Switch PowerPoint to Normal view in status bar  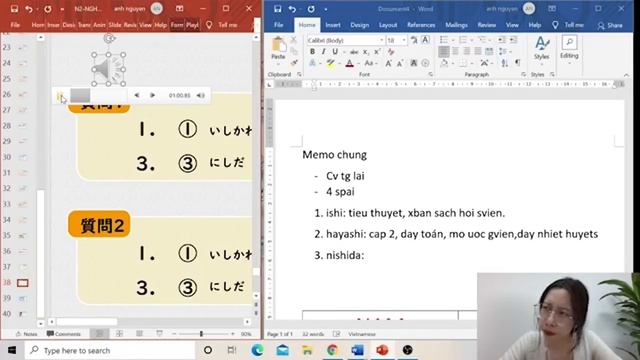click(x=99, y=333)
